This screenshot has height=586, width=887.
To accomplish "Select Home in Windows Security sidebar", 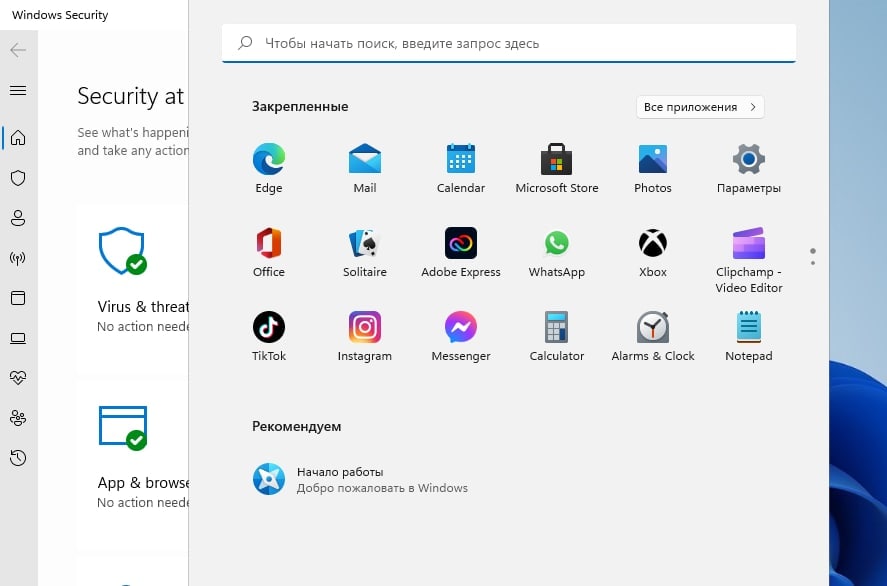I will point(18,137).
